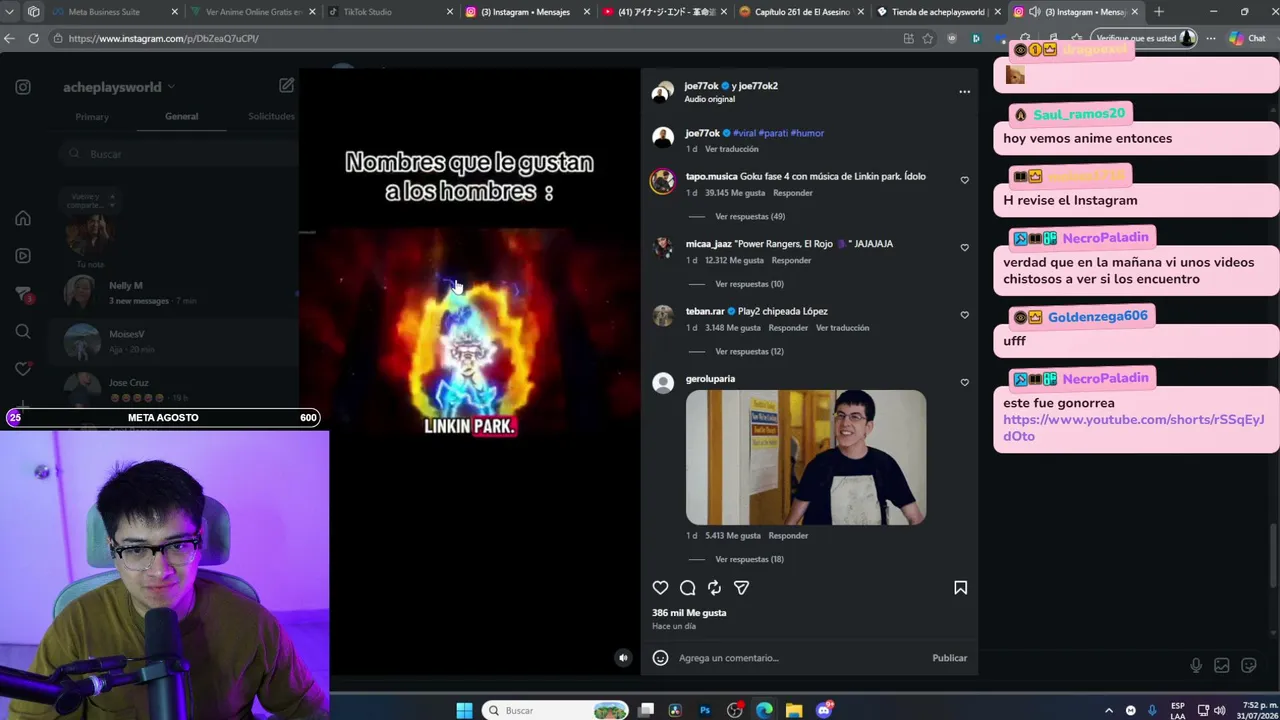The height and width of the screenshot is (720, 1280).
Task: Click the #viral hashtag in the caption
Action: (x=744, y=133)
